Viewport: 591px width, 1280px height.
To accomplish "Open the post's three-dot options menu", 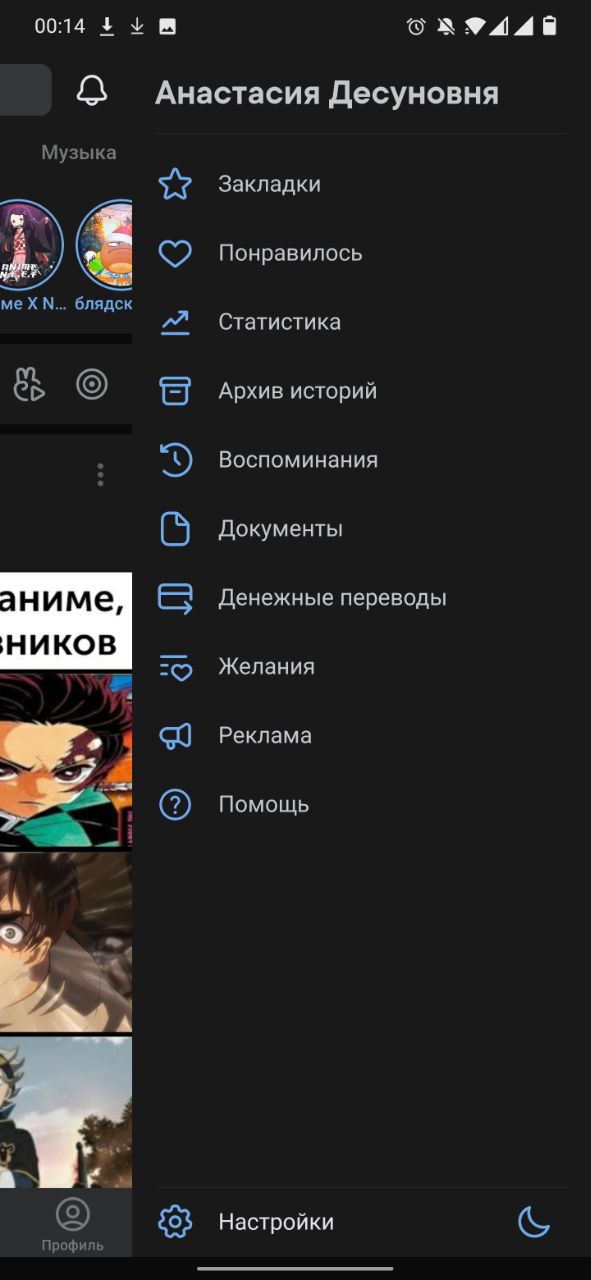I will pyautogui.click(x=100, y=475).
